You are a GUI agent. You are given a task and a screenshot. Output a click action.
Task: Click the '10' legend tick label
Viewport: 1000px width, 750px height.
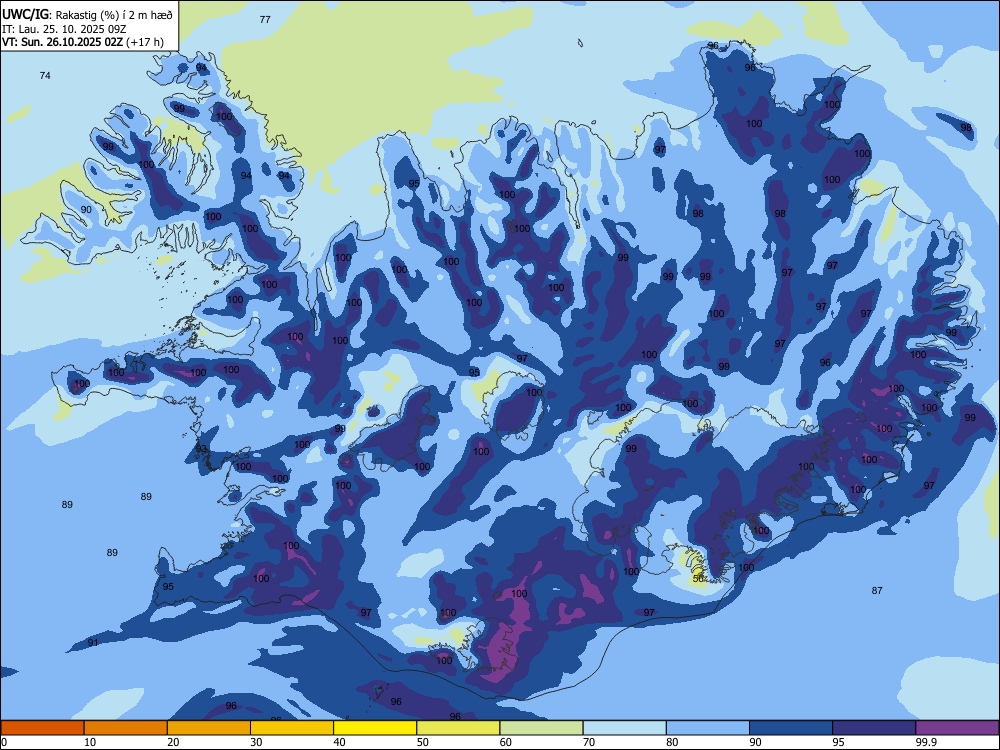point(90,742)
